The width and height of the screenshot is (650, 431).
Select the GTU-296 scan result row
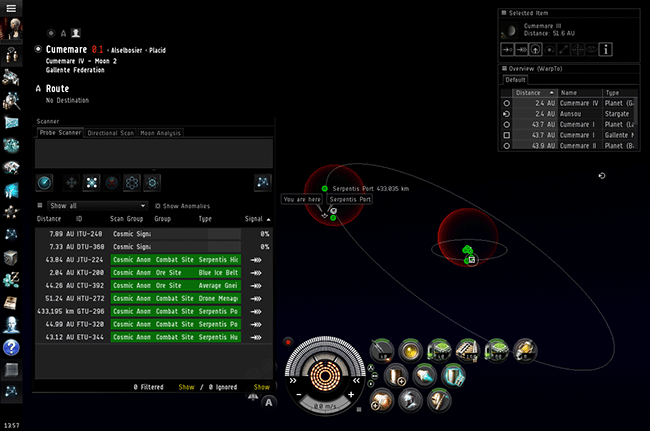point(153,311)
